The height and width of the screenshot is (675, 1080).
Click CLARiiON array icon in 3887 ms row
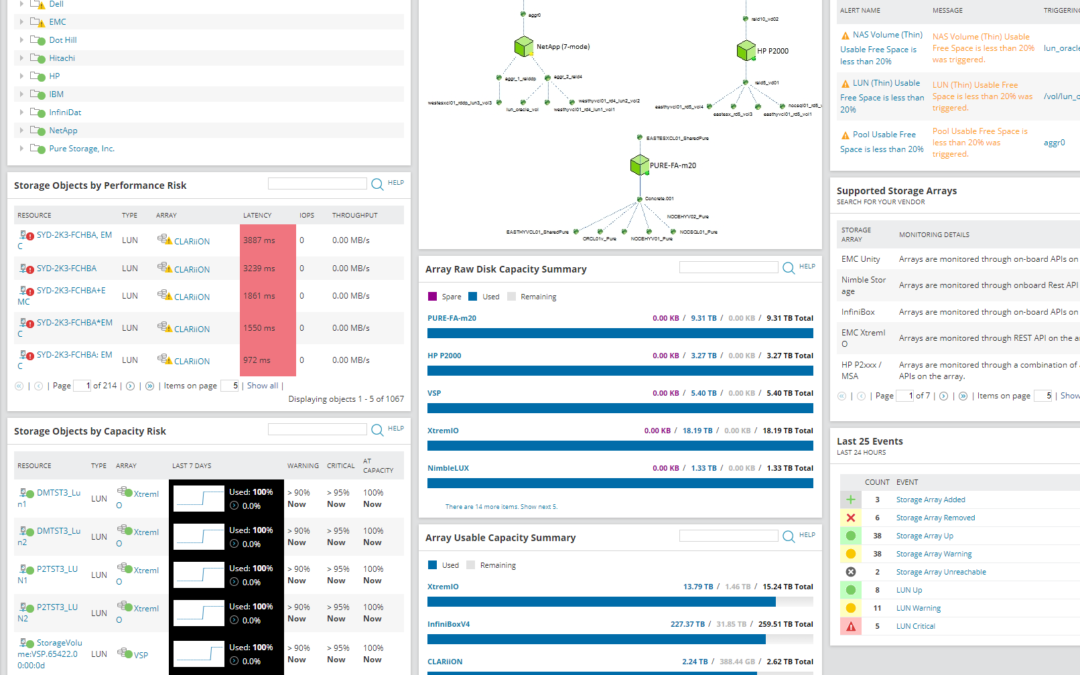coord(164,240)
